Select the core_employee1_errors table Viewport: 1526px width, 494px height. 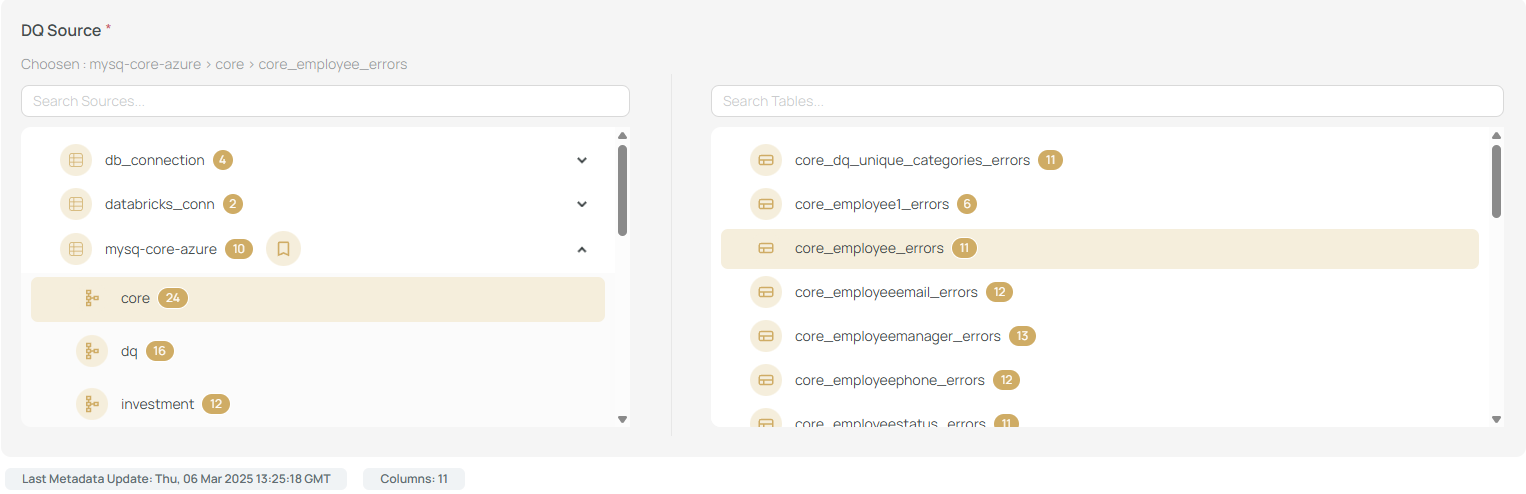[x=871, y=204]
